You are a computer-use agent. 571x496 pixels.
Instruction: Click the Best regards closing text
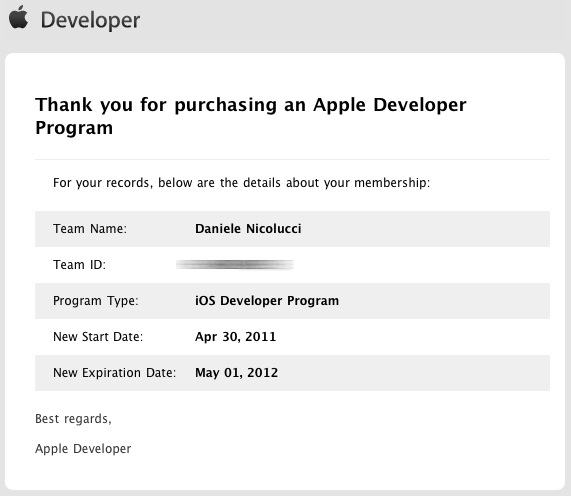tap(73, 419)
